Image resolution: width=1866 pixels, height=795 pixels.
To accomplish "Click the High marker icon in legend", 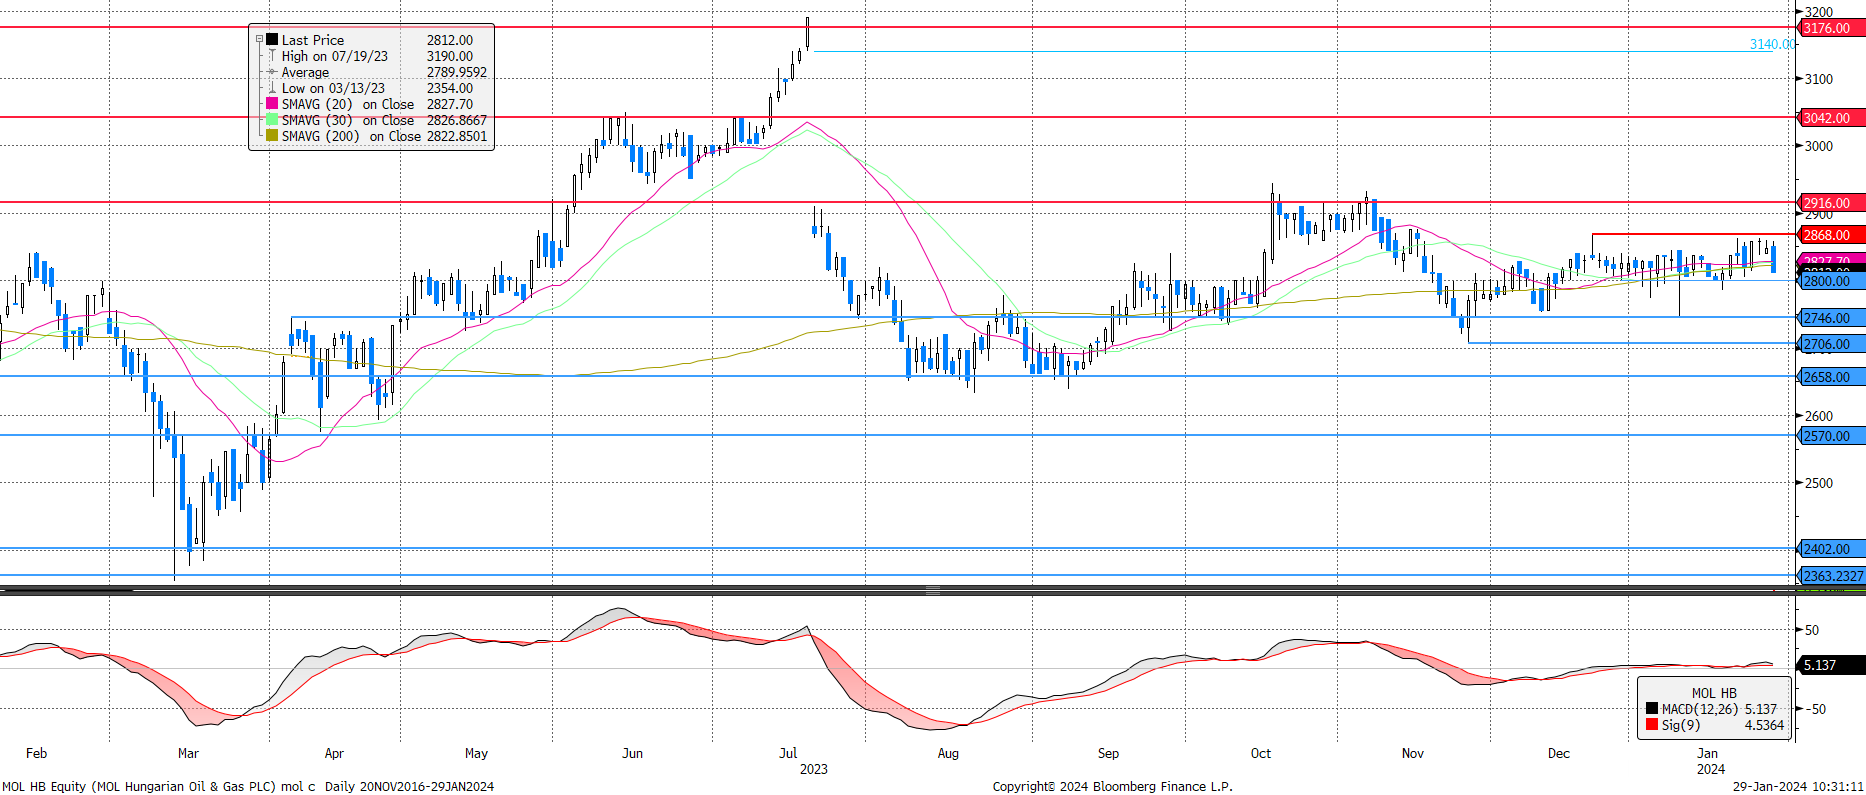I will click(x=272, y=56).
